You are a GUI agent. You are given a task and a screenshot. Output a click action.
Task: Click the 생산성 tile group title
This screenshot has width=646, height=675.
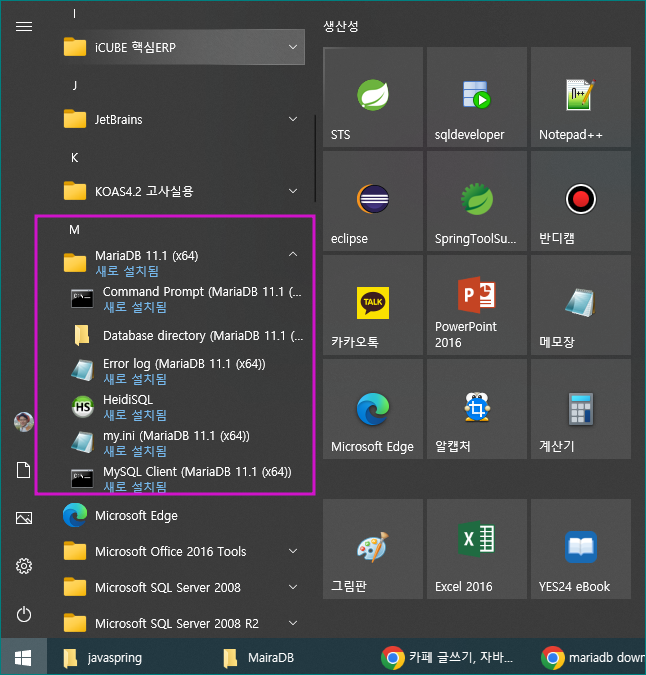tap(341, 26)
